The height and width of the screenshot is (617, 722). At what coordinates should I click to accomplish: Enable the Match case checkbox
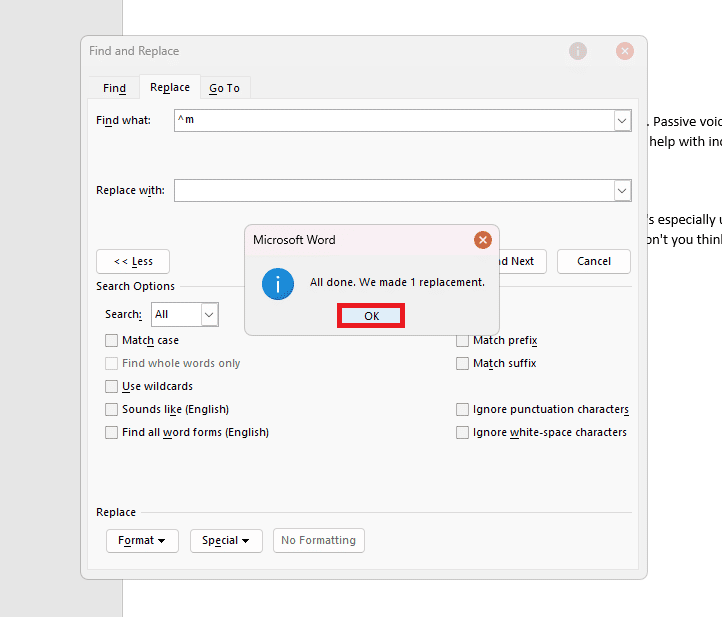coord(112,341)
